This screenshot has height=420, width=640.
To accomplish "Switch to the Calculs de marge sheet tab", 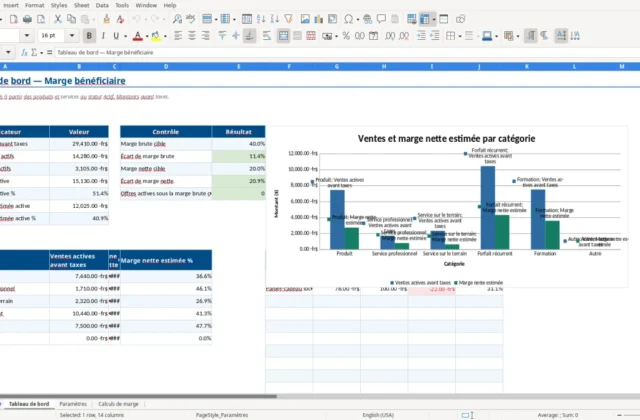I will coord(118,404).
